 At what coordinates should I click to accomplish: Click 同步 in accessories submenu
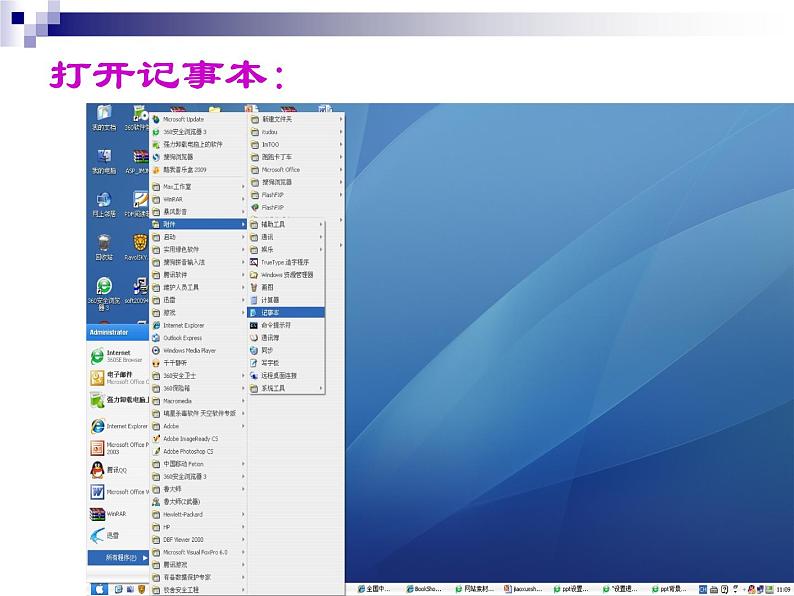[x=286, y=350]
